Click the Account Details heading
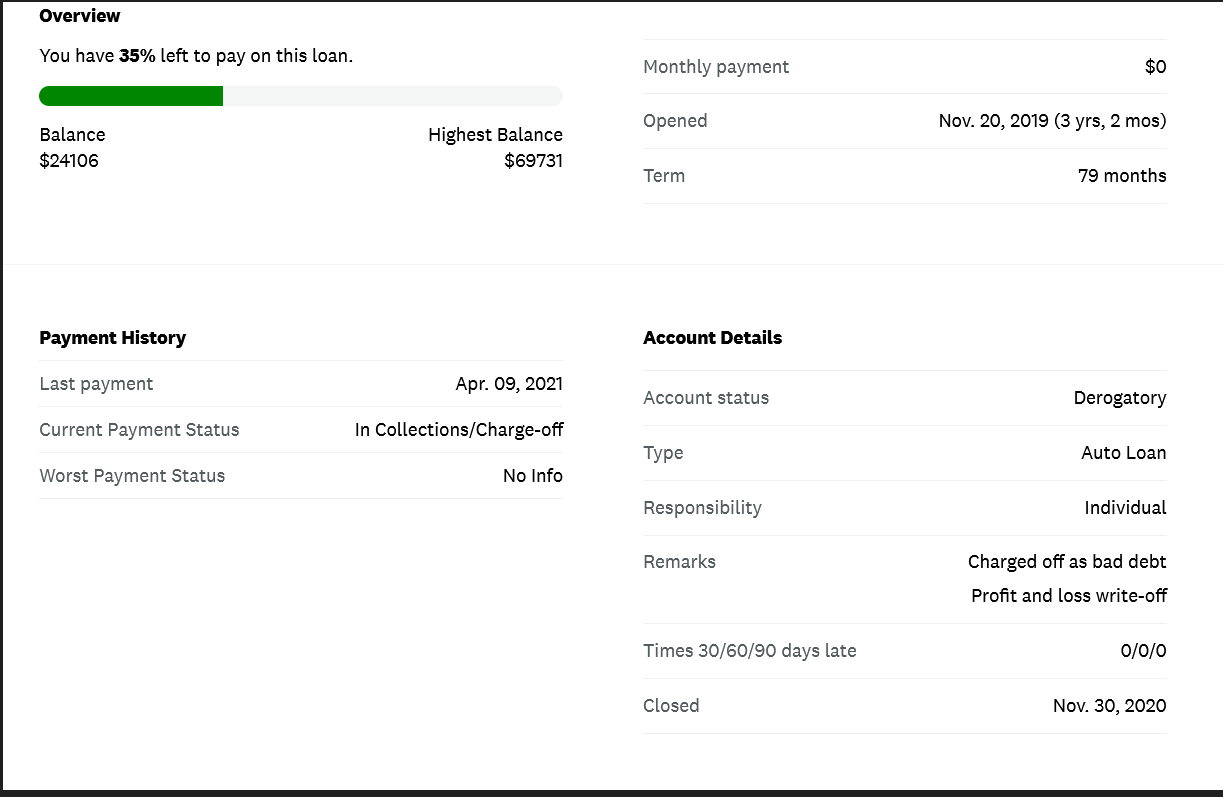The width and height of the screenshot is (1223, 797). (713, 338)
